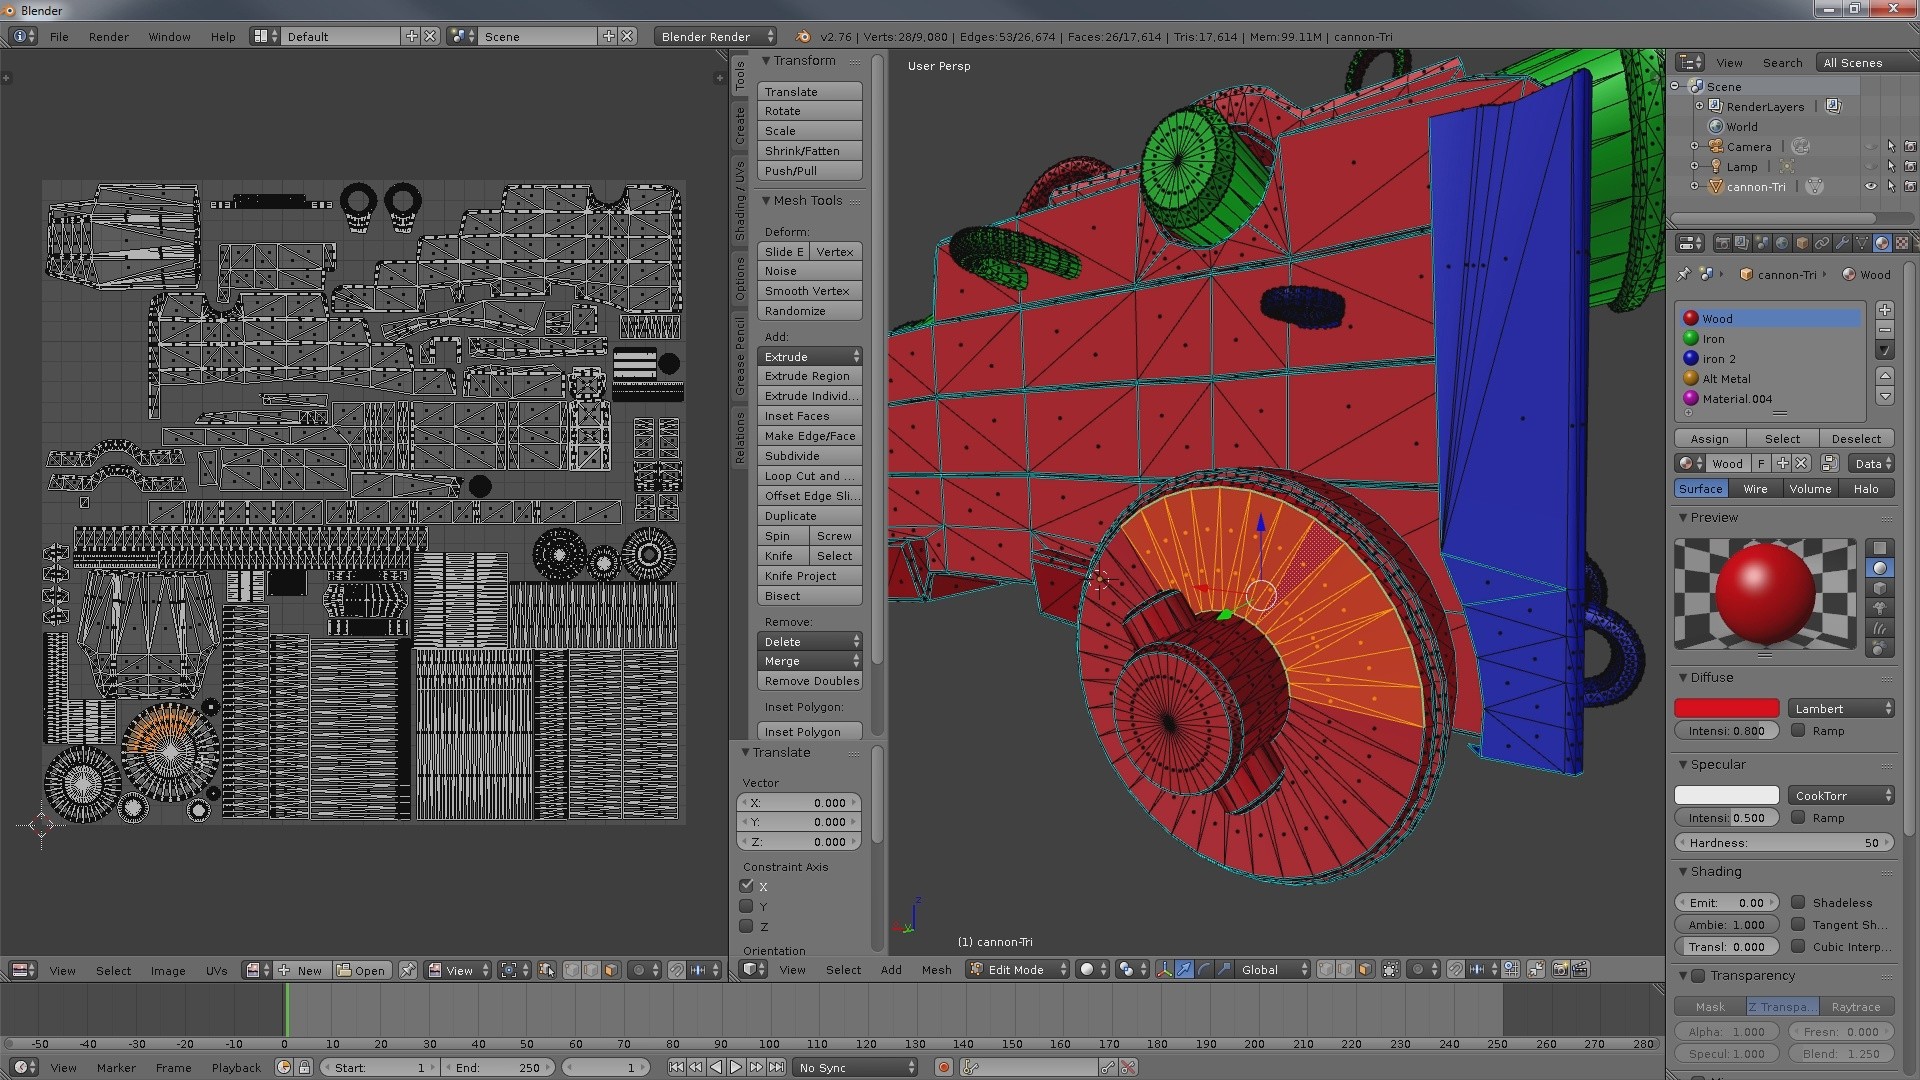
Task: Toggle the X constraint axis checkbox
Action: pos(748,885)
